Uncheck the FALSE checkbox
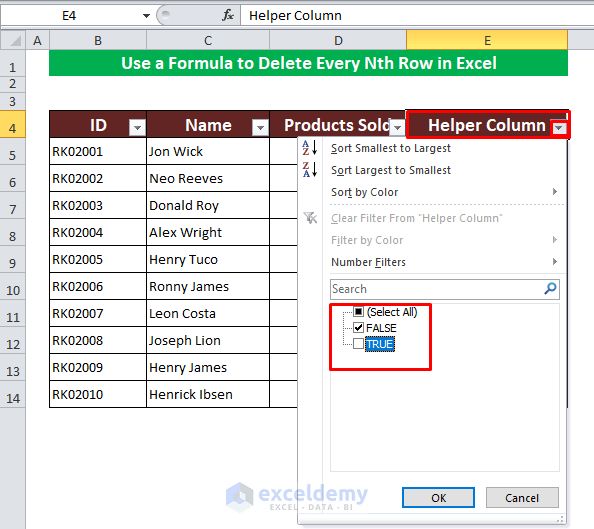This screenshot has height=529, width=594. 358,327
